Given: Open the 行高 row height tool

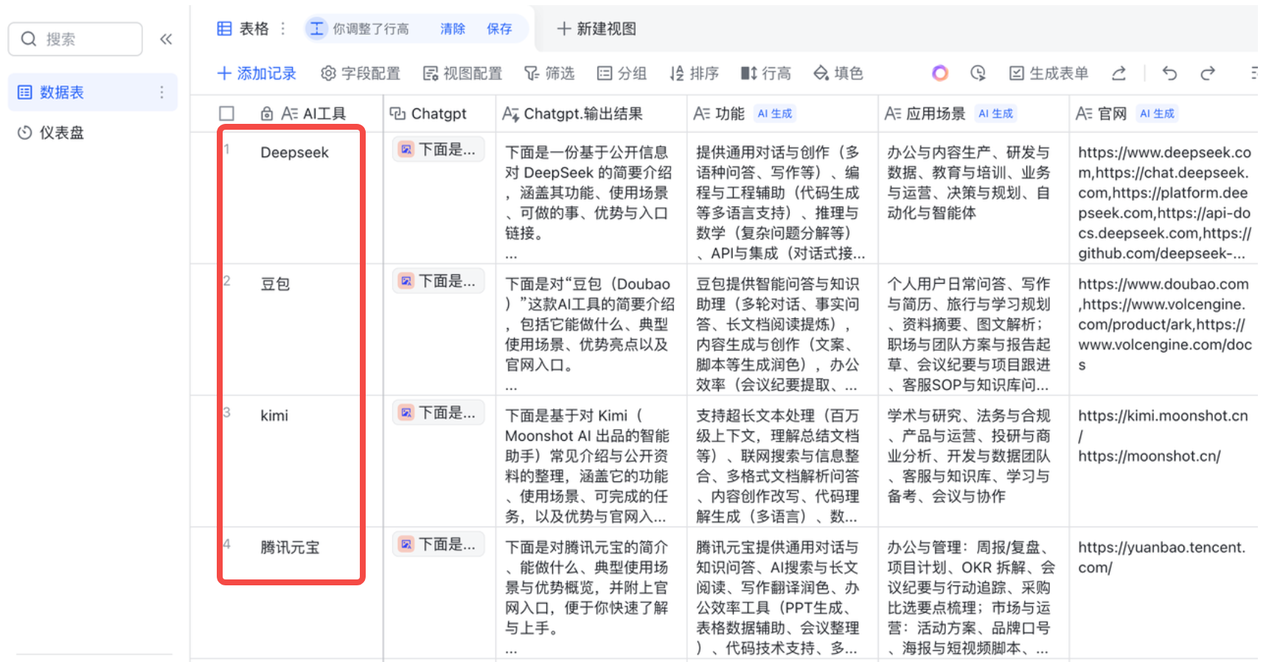Looking at the screenshot, I should (x=766, y=73).
